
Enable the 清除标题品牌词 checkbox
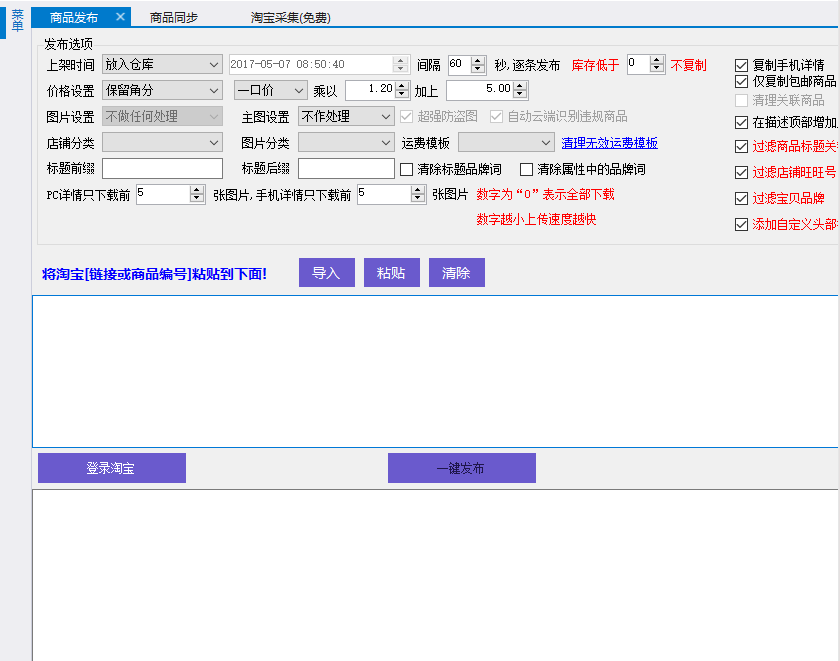pyautogui.click(x=407, y=169)
